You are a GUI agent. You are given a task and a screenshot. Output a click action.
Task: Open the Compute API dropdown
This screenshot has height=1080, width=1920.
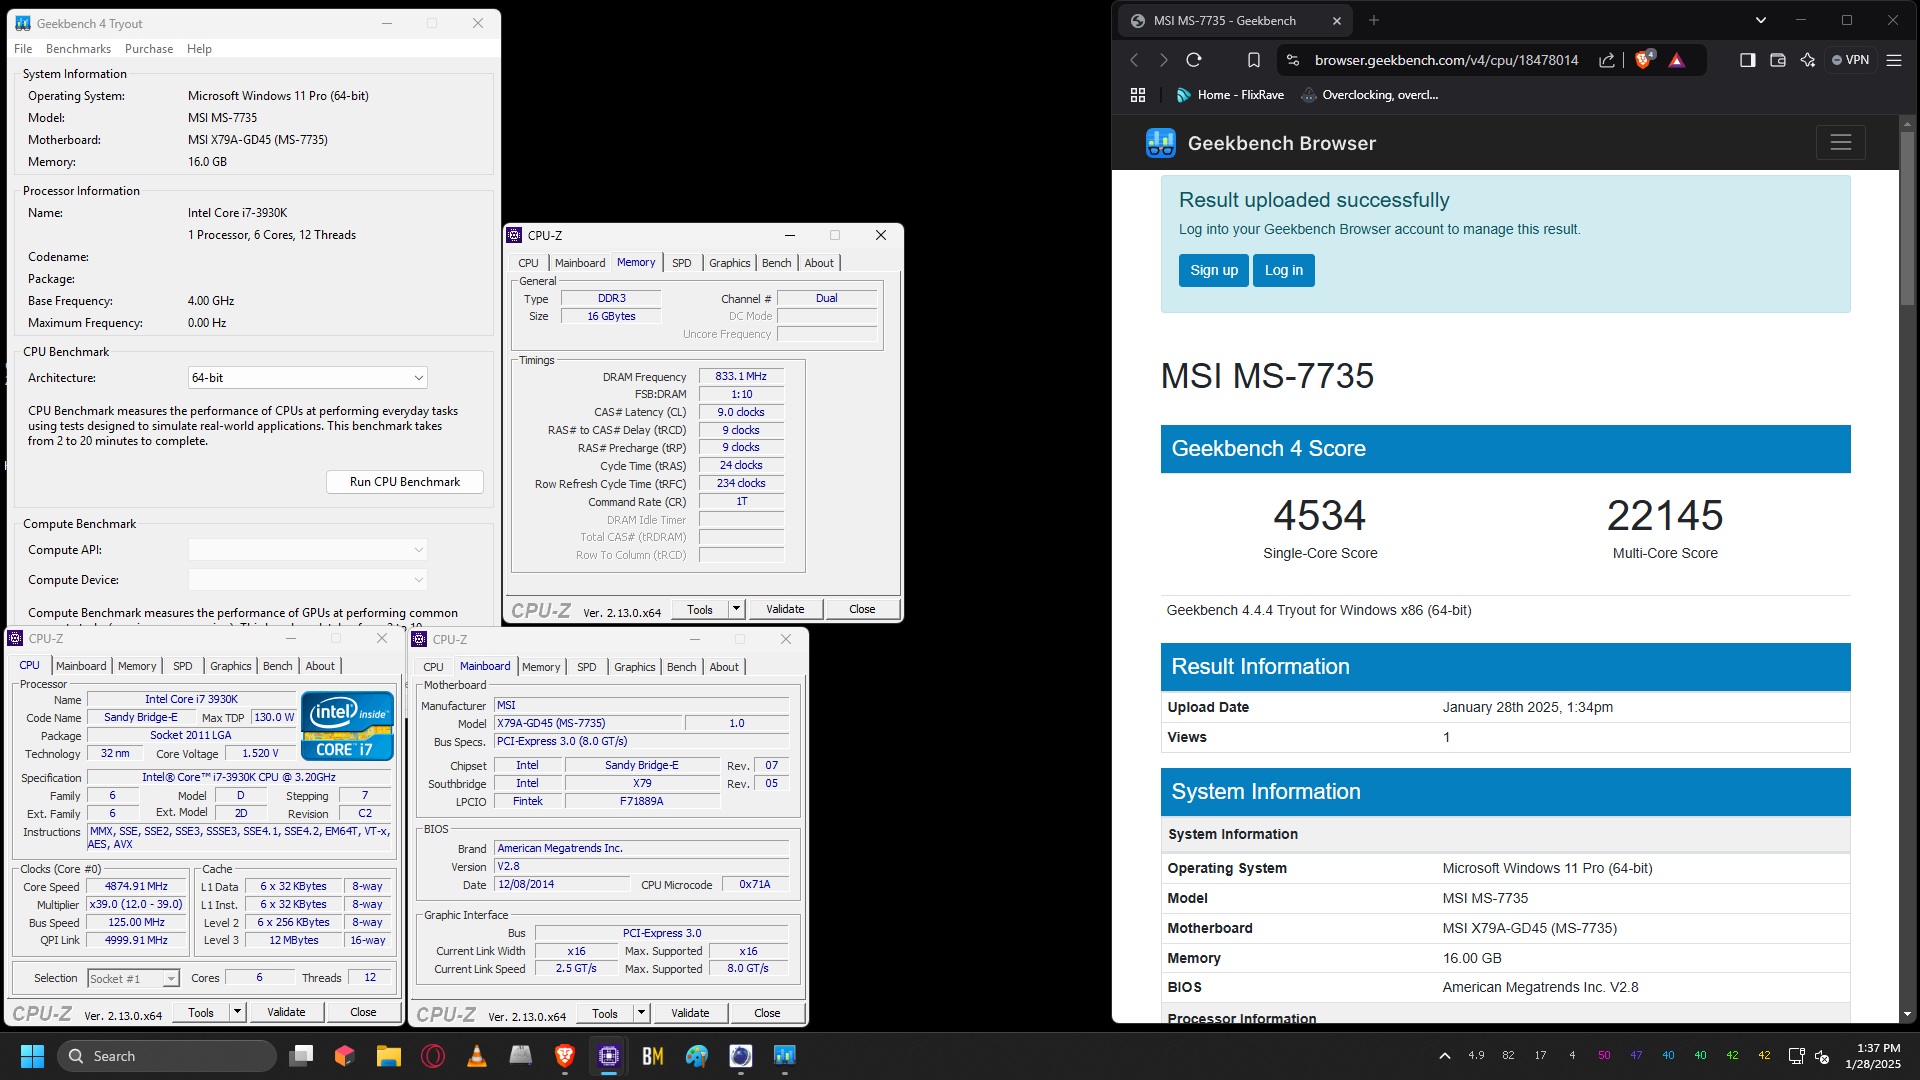tap(308, 550)
